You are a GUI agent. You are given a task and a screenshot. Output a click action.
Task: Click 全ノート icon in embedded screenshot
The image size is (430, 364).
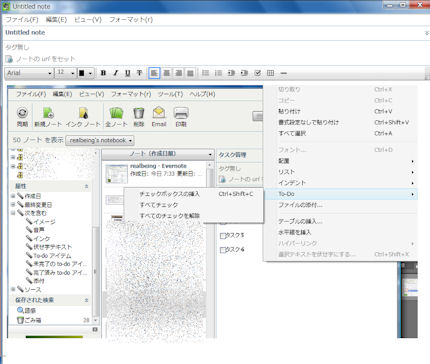(x=116, y=113)
